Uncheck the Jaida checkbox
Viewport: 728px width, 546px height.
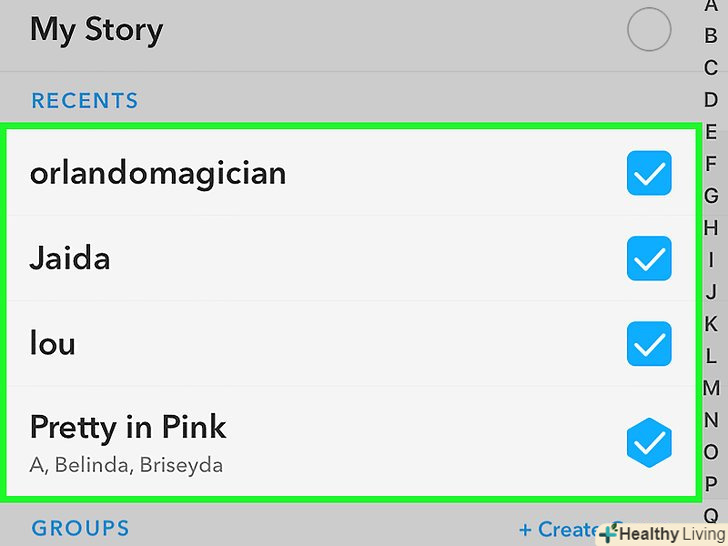coord(649,259)
